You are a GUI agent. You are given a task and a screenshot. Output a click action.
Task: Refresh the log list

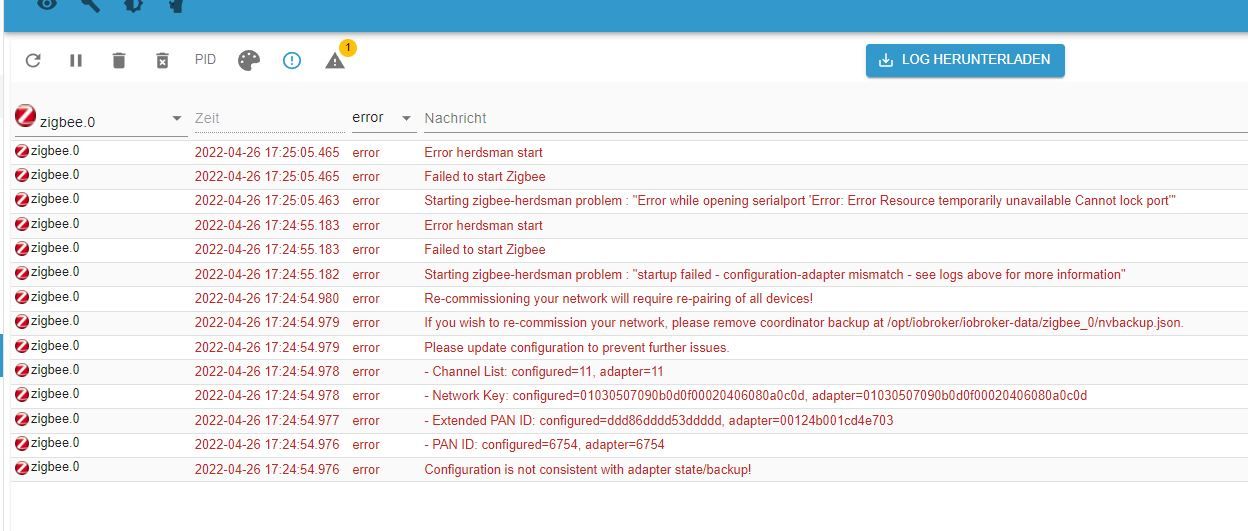click(33, 61)
